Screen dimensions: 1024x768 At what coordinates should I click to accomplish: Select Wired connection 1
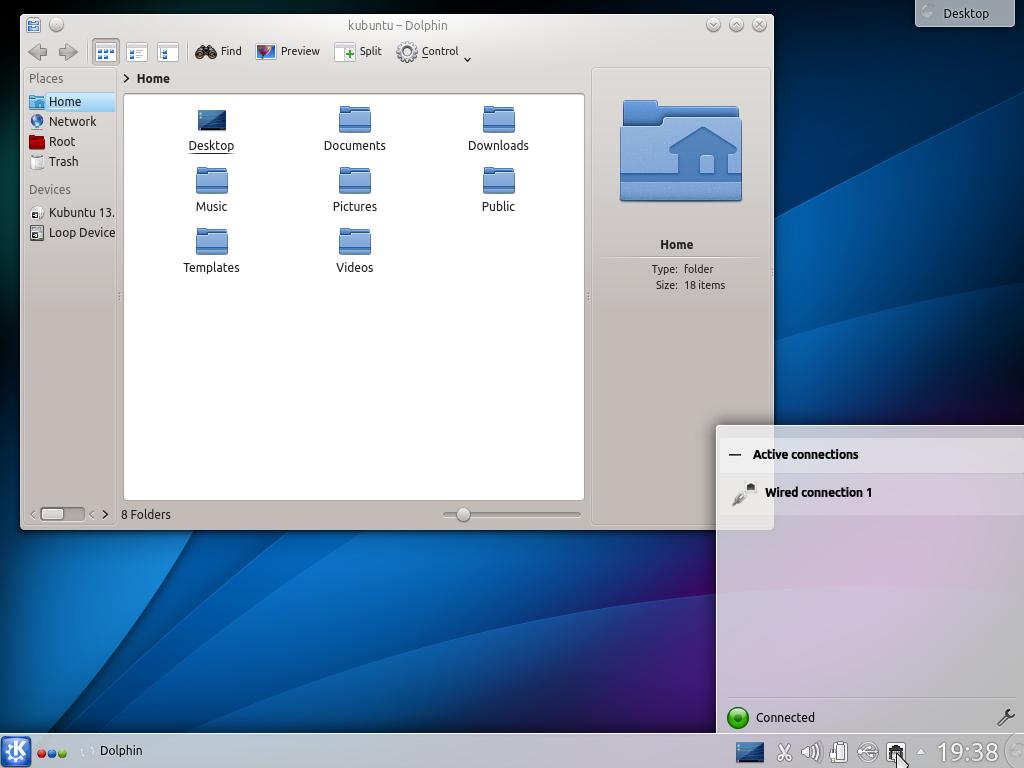point(818,492)
